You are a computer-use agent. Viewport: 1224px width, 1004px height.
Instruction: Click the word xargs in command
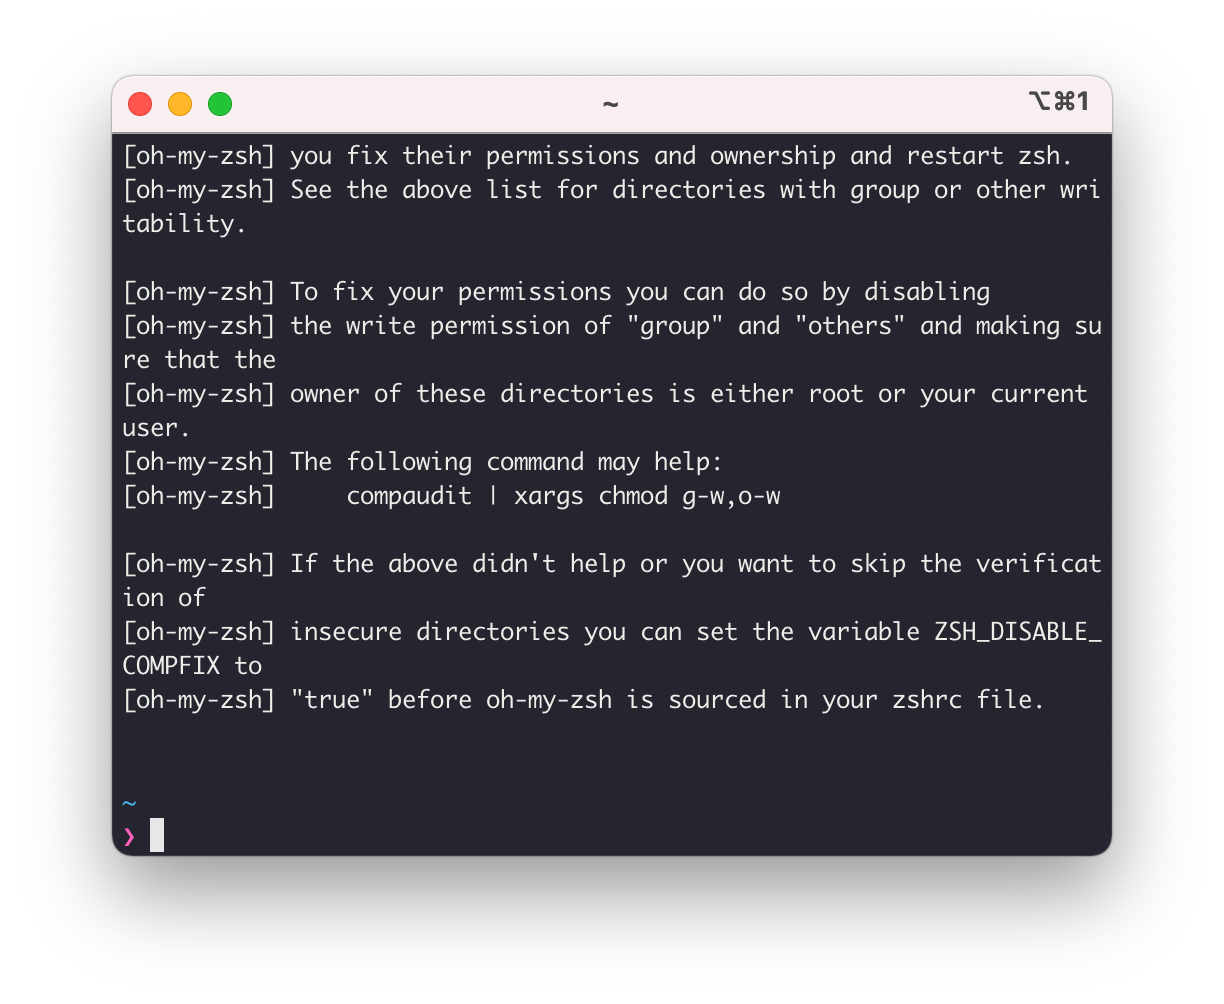point(549,496)
